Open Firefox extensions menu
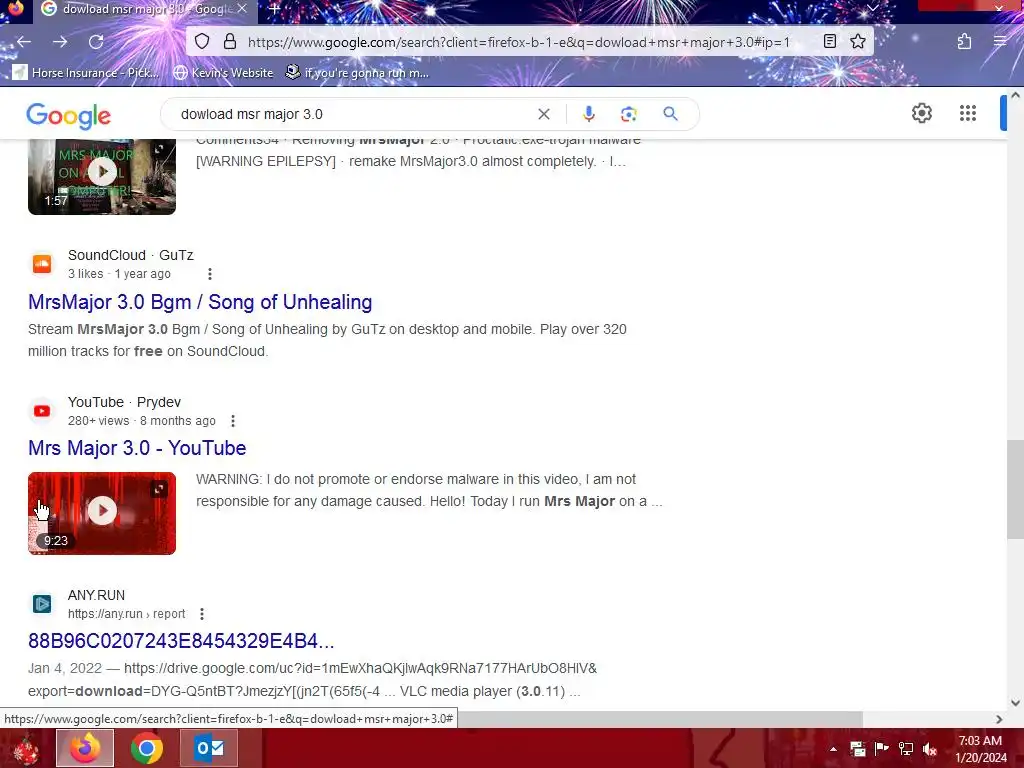1024x768 pixels. pos(965,42)
